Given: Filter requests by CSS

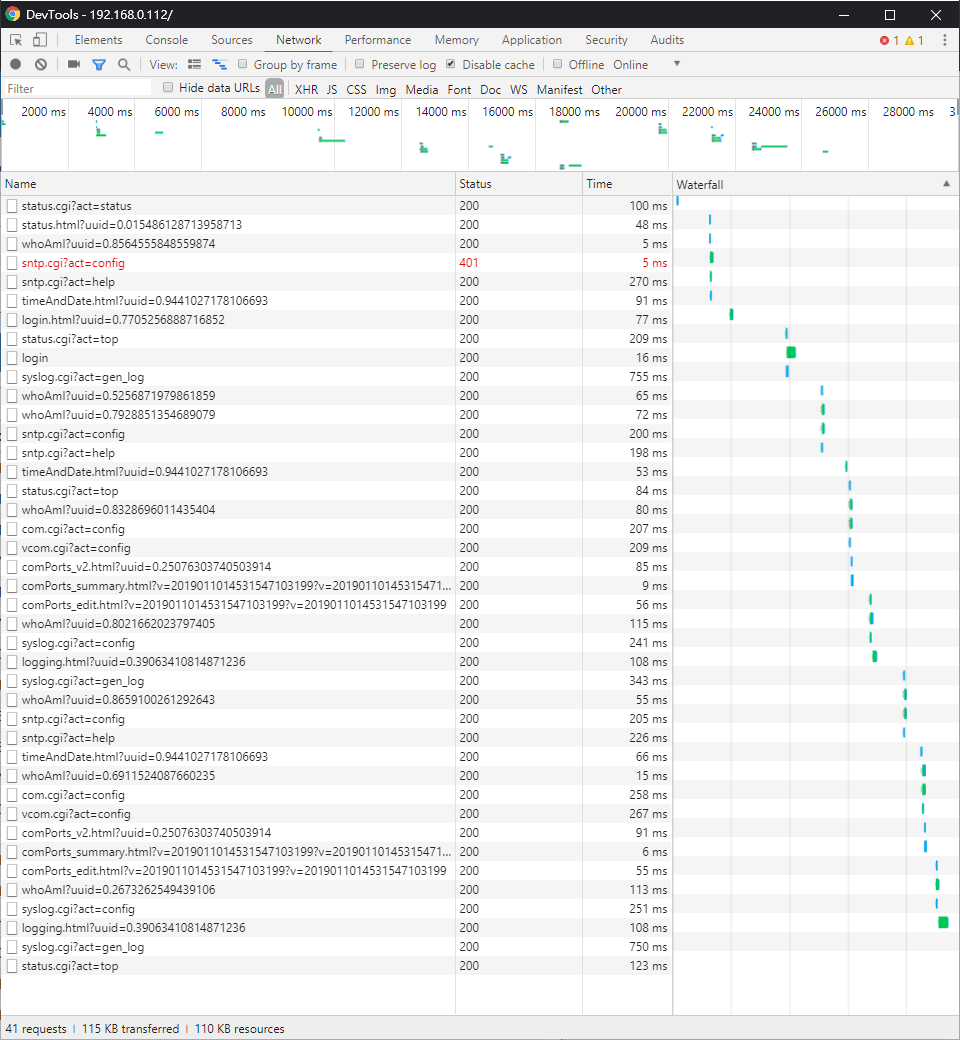Looking at the screenshot, I should (356, 90).
